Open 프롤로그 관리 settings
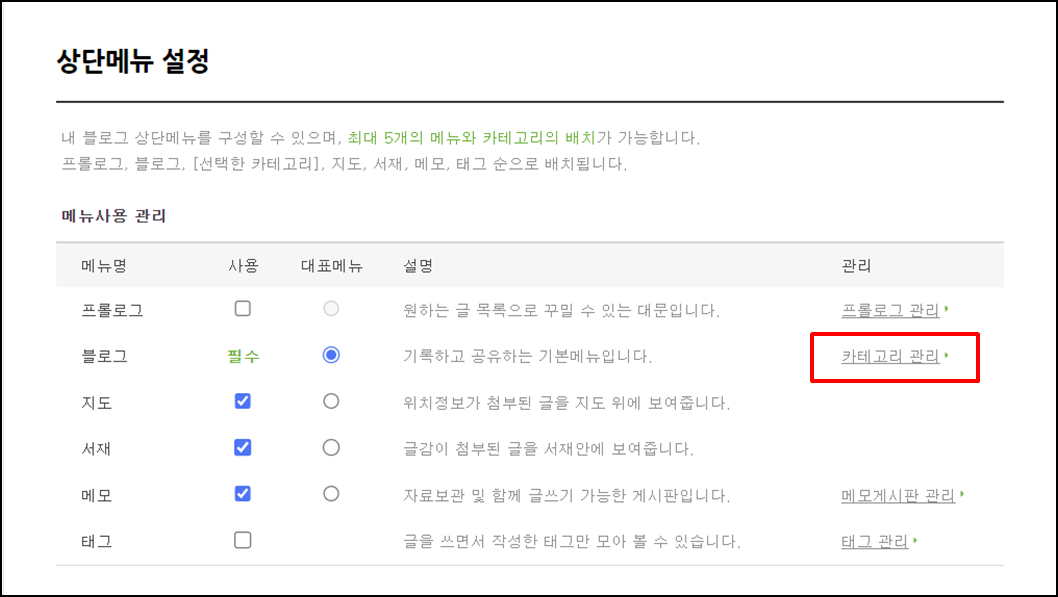This screenshot has height=597, width=1058. point(888,309)
